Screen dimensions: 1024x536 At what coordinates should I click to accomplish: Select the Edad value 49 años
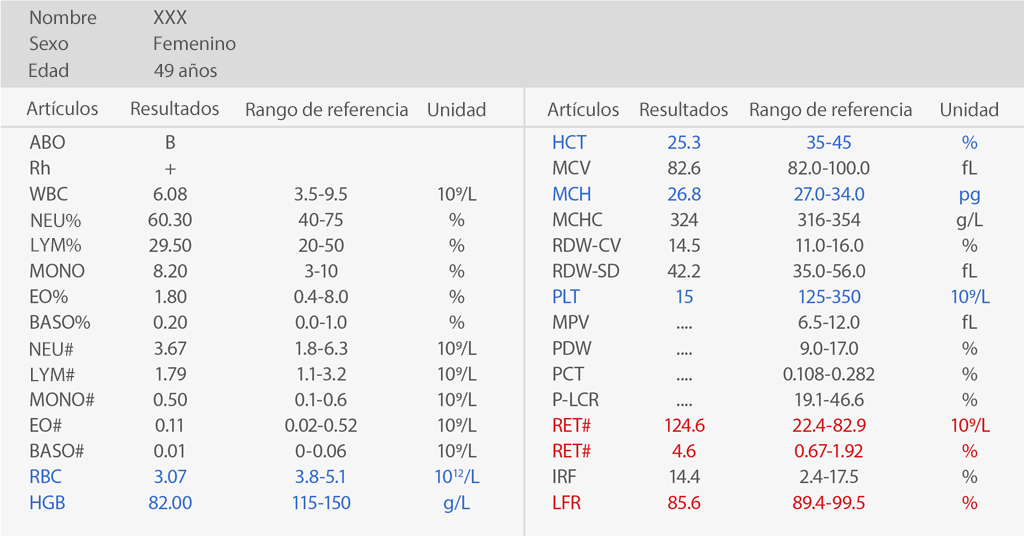(185, 71)
